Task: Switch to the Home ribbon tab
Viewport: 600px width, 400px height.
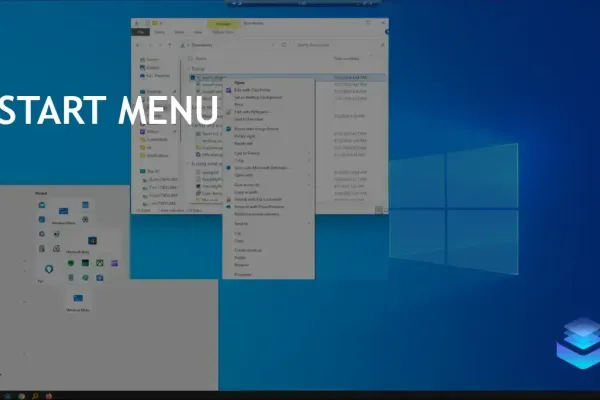Action: click(x=159, y=33)
